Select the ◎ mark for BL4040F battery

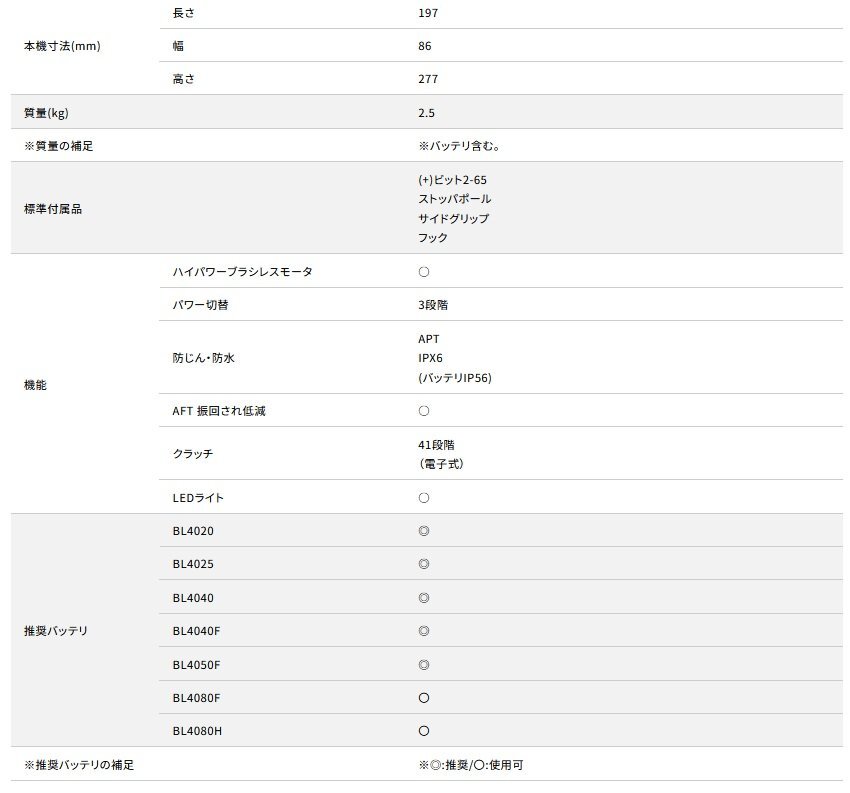pos(423,631)
